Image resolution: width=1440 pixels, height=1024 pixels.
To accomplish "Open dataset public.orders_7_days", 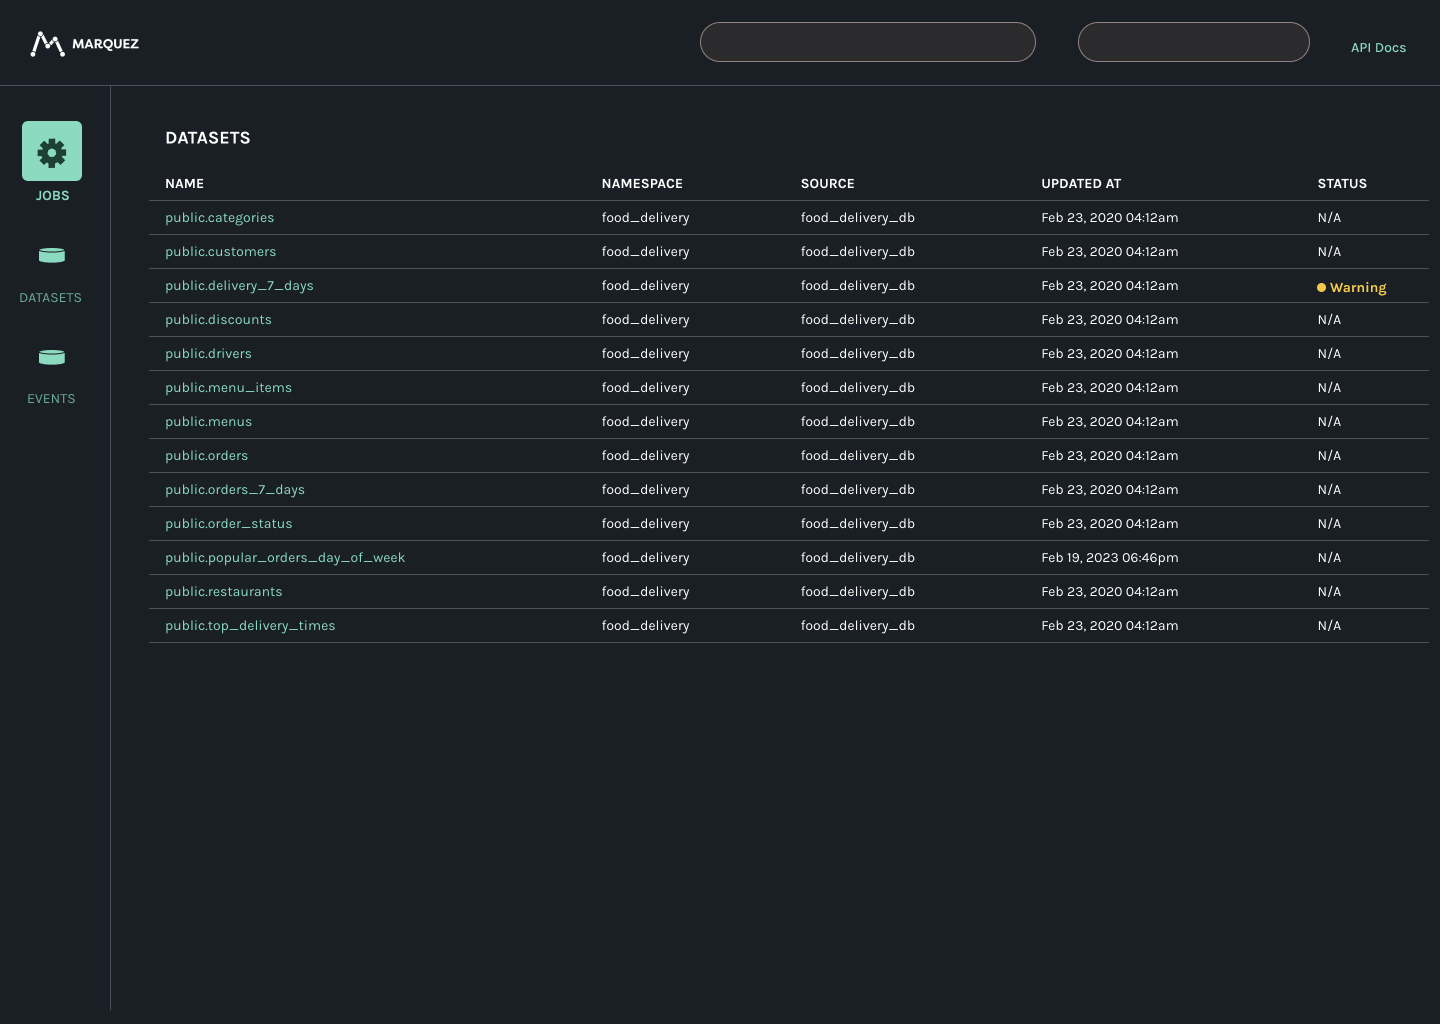I will click(x=234, y=490).
